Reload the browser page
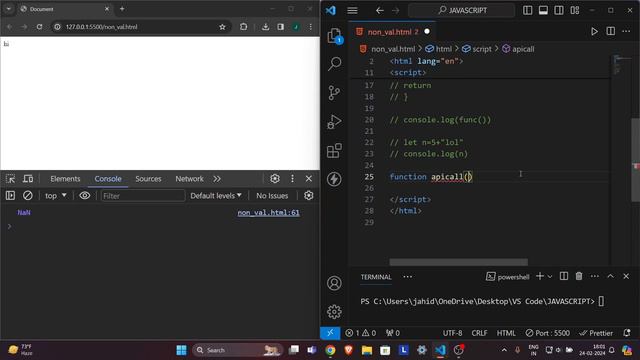The width and height of the screenshot is (640, 360). tap(39, 27)
